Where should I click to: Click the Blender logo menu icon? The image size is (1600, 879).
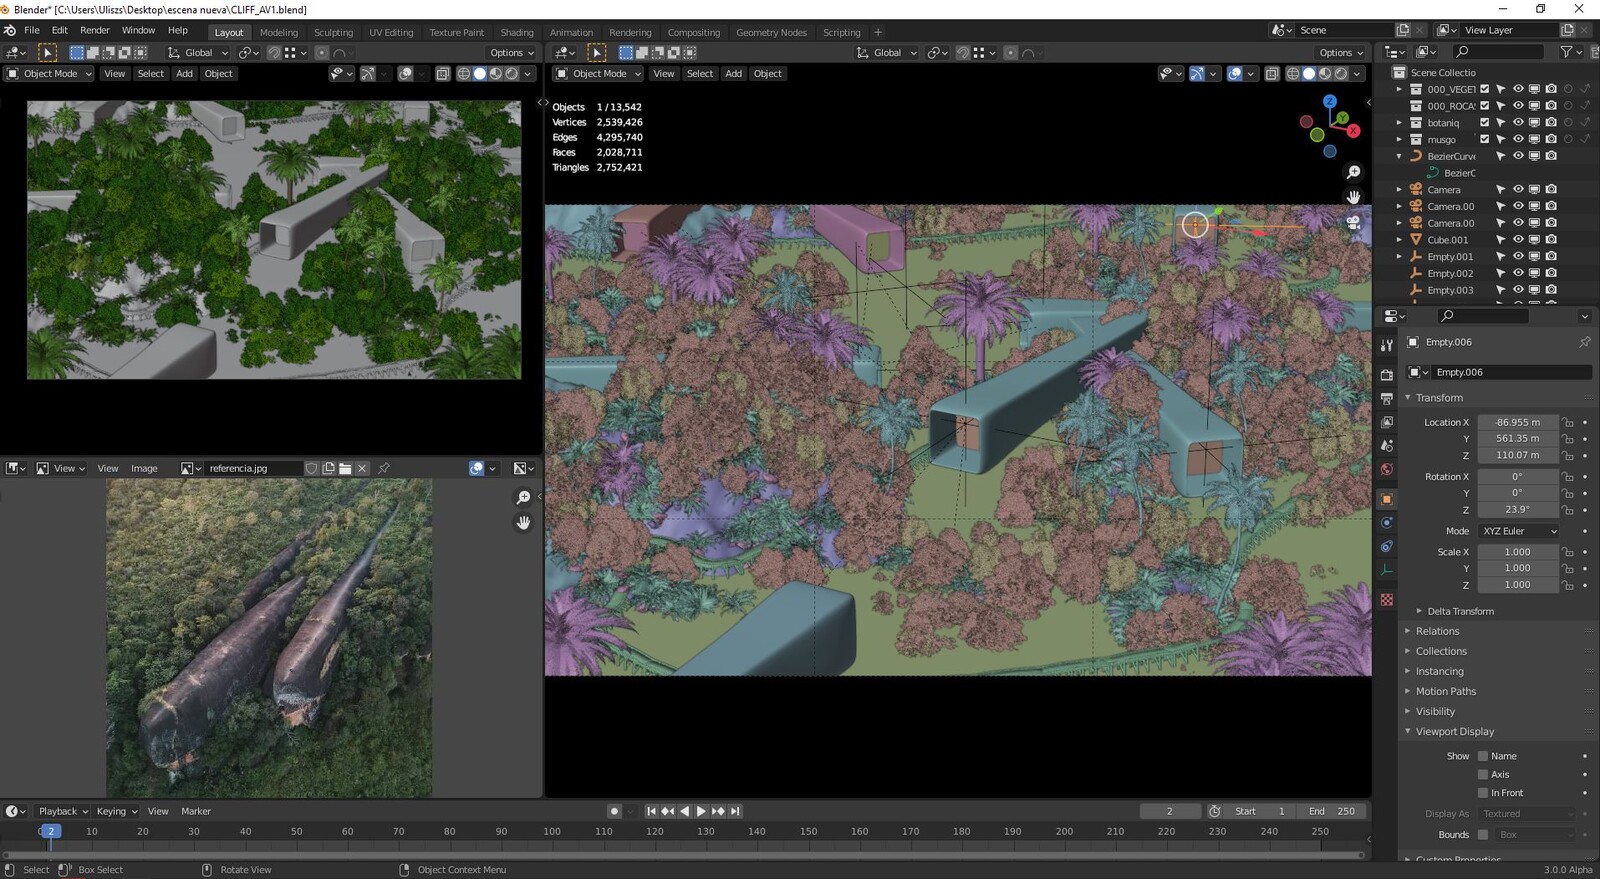(10, 31)
